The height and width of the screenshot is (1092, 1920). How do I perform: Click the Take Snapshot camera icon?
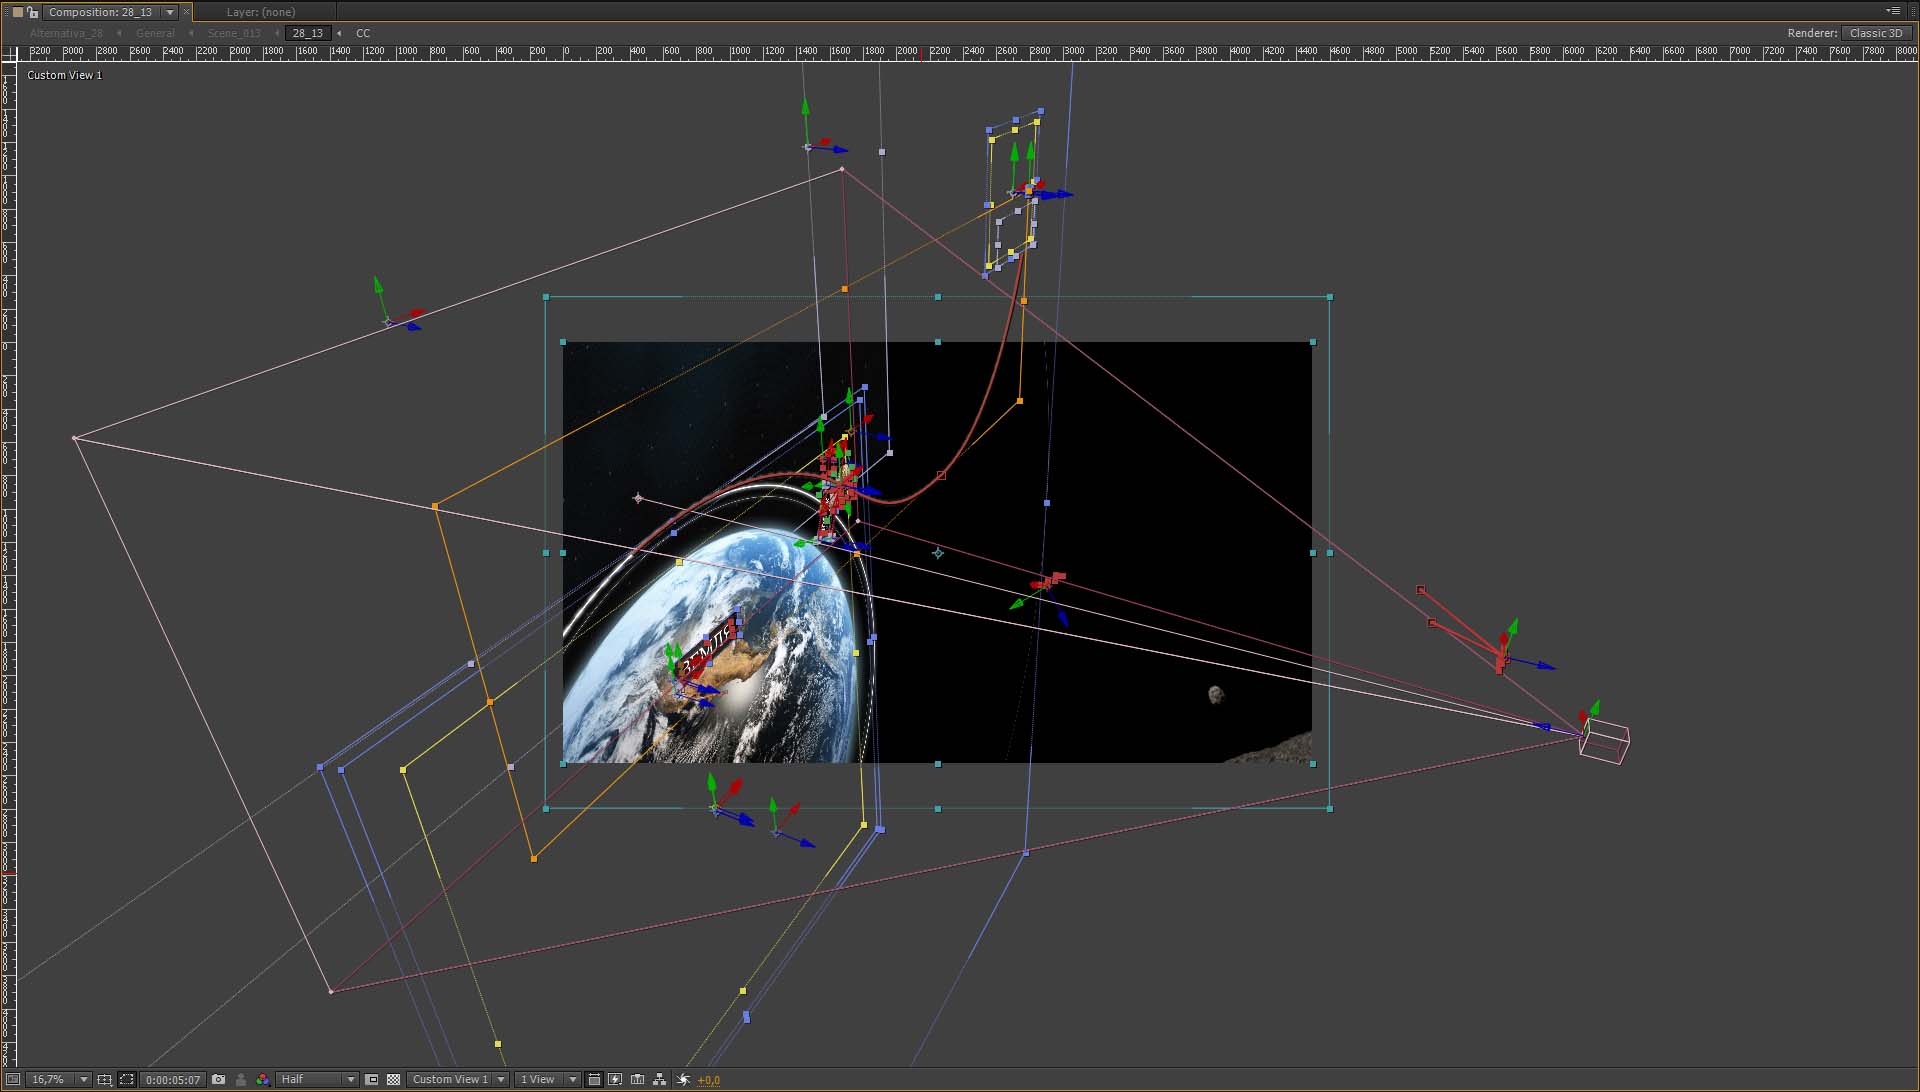[x=219, y=1079]
